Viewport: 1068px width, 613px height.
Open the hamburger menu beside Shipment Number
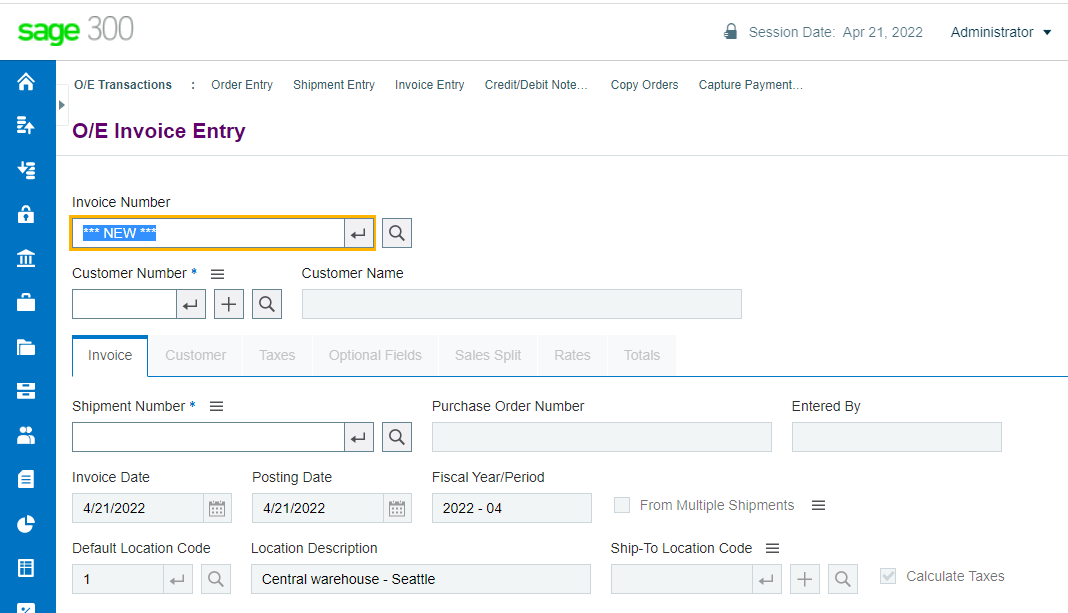tap(217, 404)
